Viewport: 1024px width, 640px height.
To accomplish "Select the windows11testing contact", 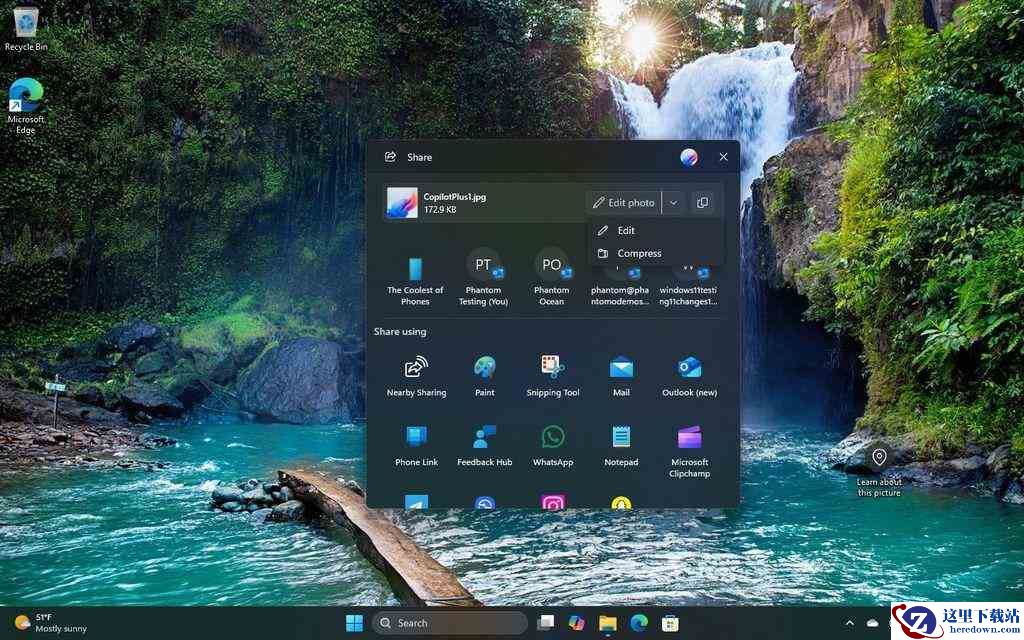I will (x=688, y=286).
